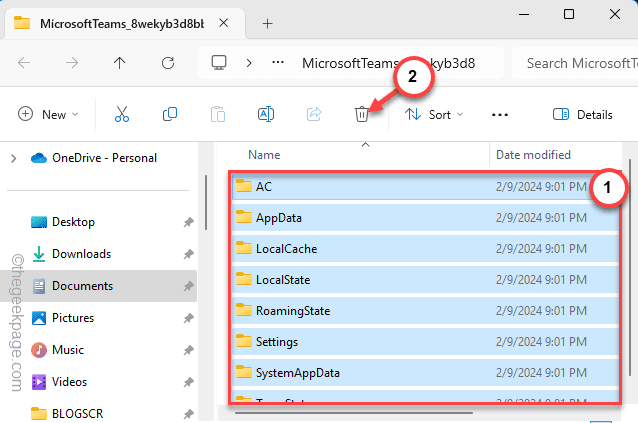
Task: Click the date cell of AppData row
Action: coord(541,218)
